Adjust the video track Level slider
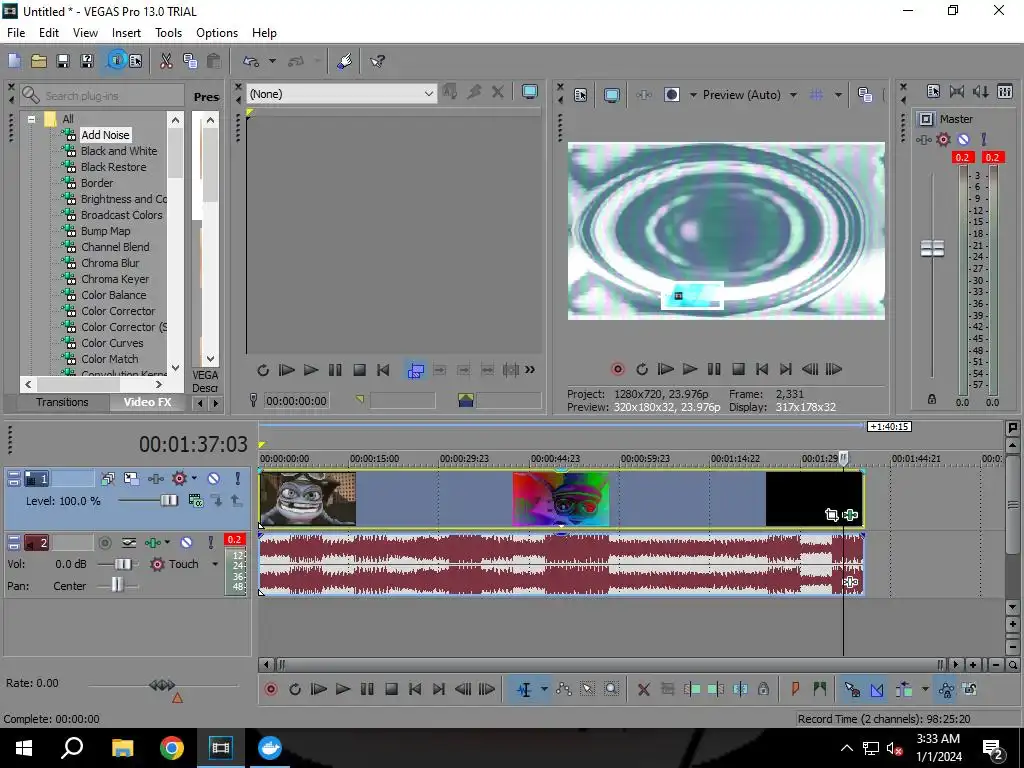The width and height of the screenshot is (1024, 768). pyautogui.click(x=168, y=501)
